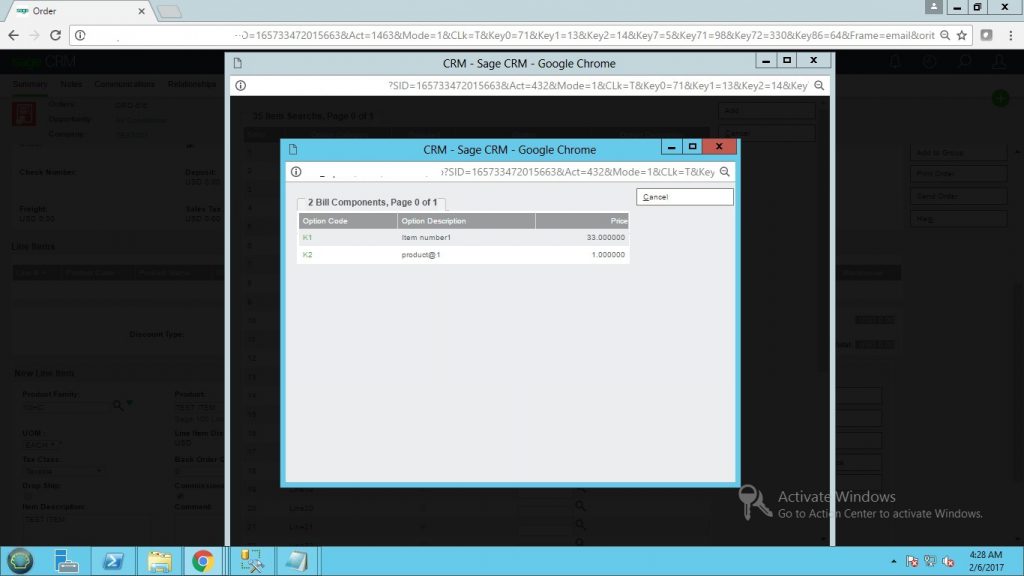The image size is (1024, 576).
Task: Reload the Order page
Action: [56, 35]
